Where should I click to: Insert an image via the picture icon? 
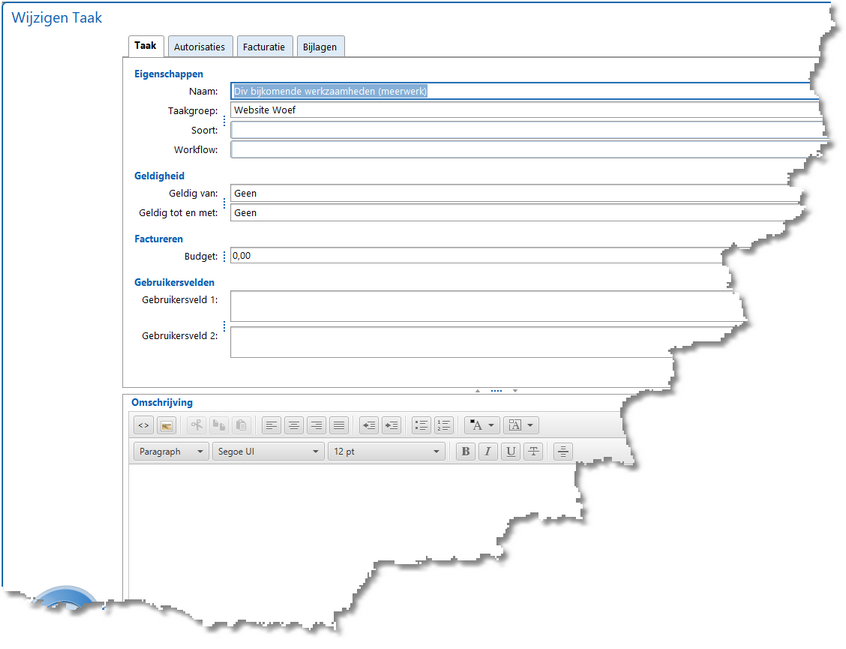tap(166, 425)
